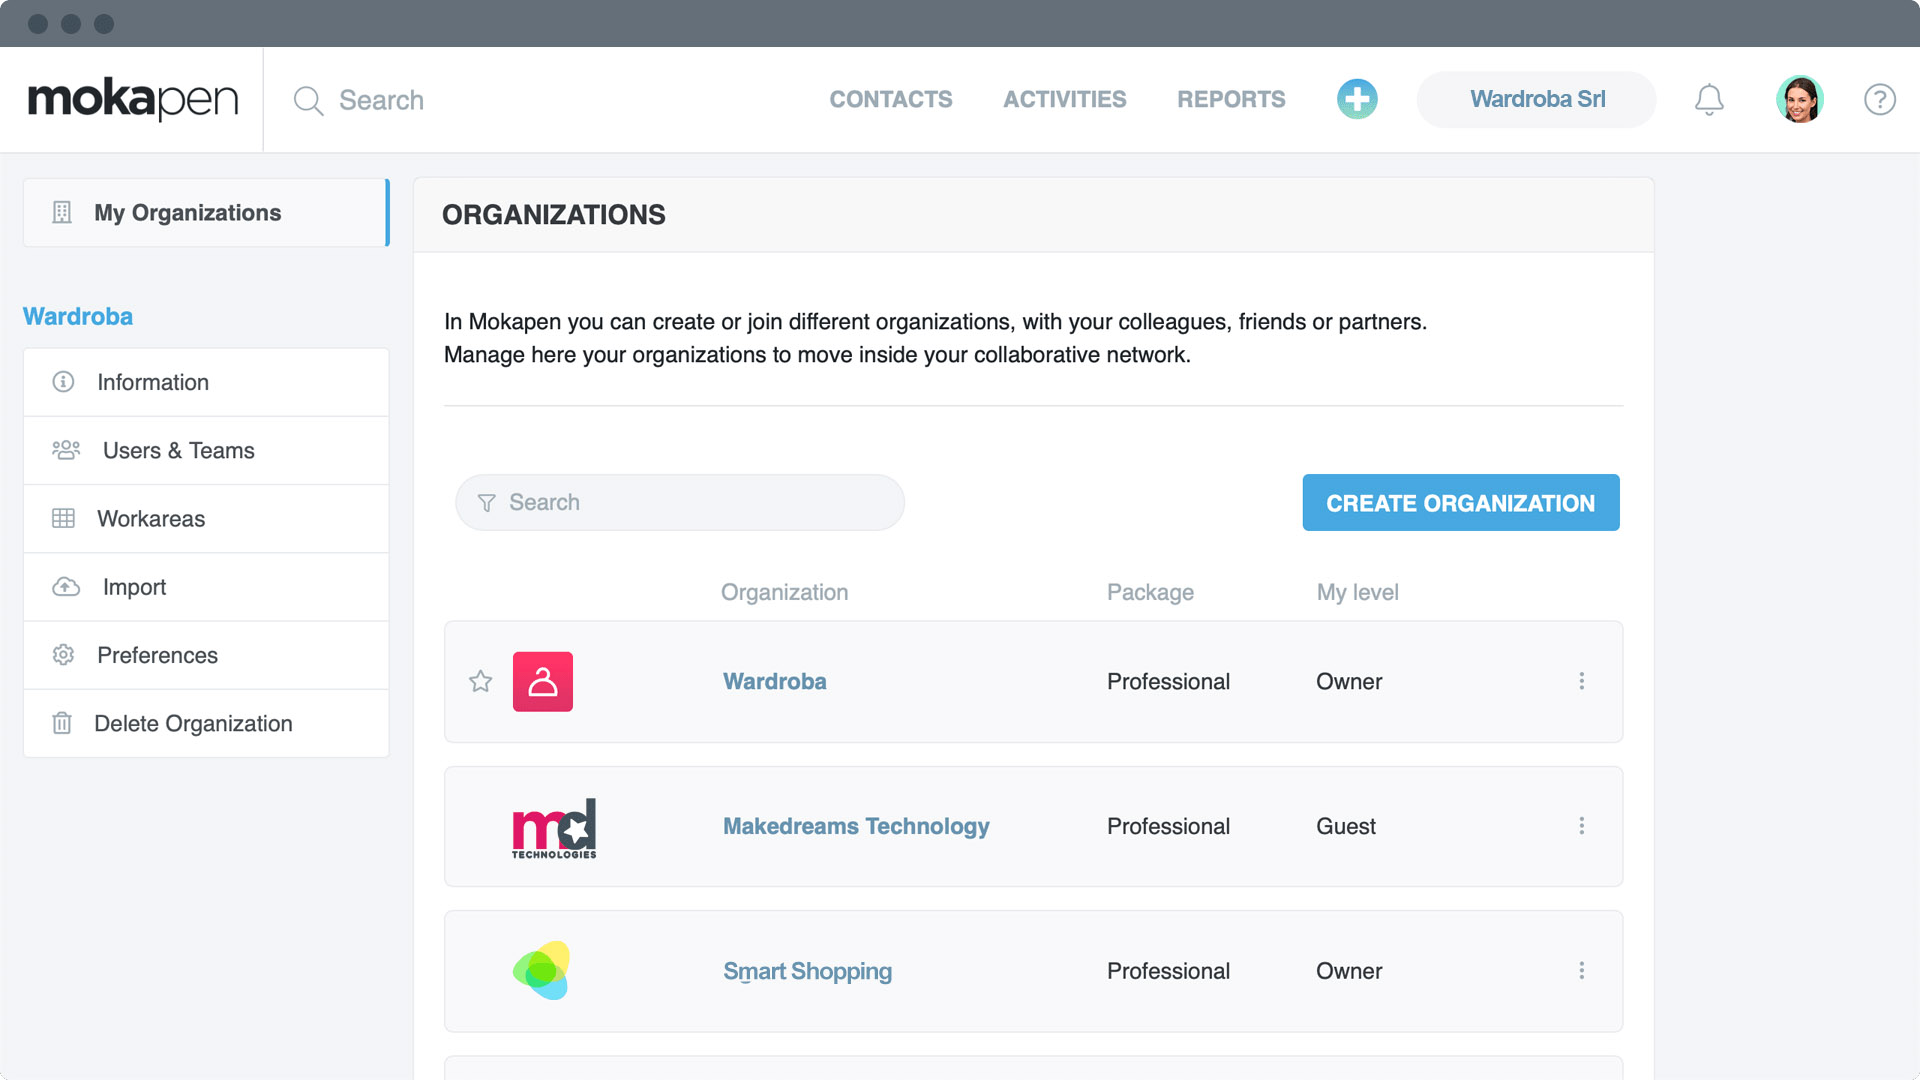This screenshot has height=1080, width=1920.
Task: Open notifications via the bell icon
Action: point(1709,99)
